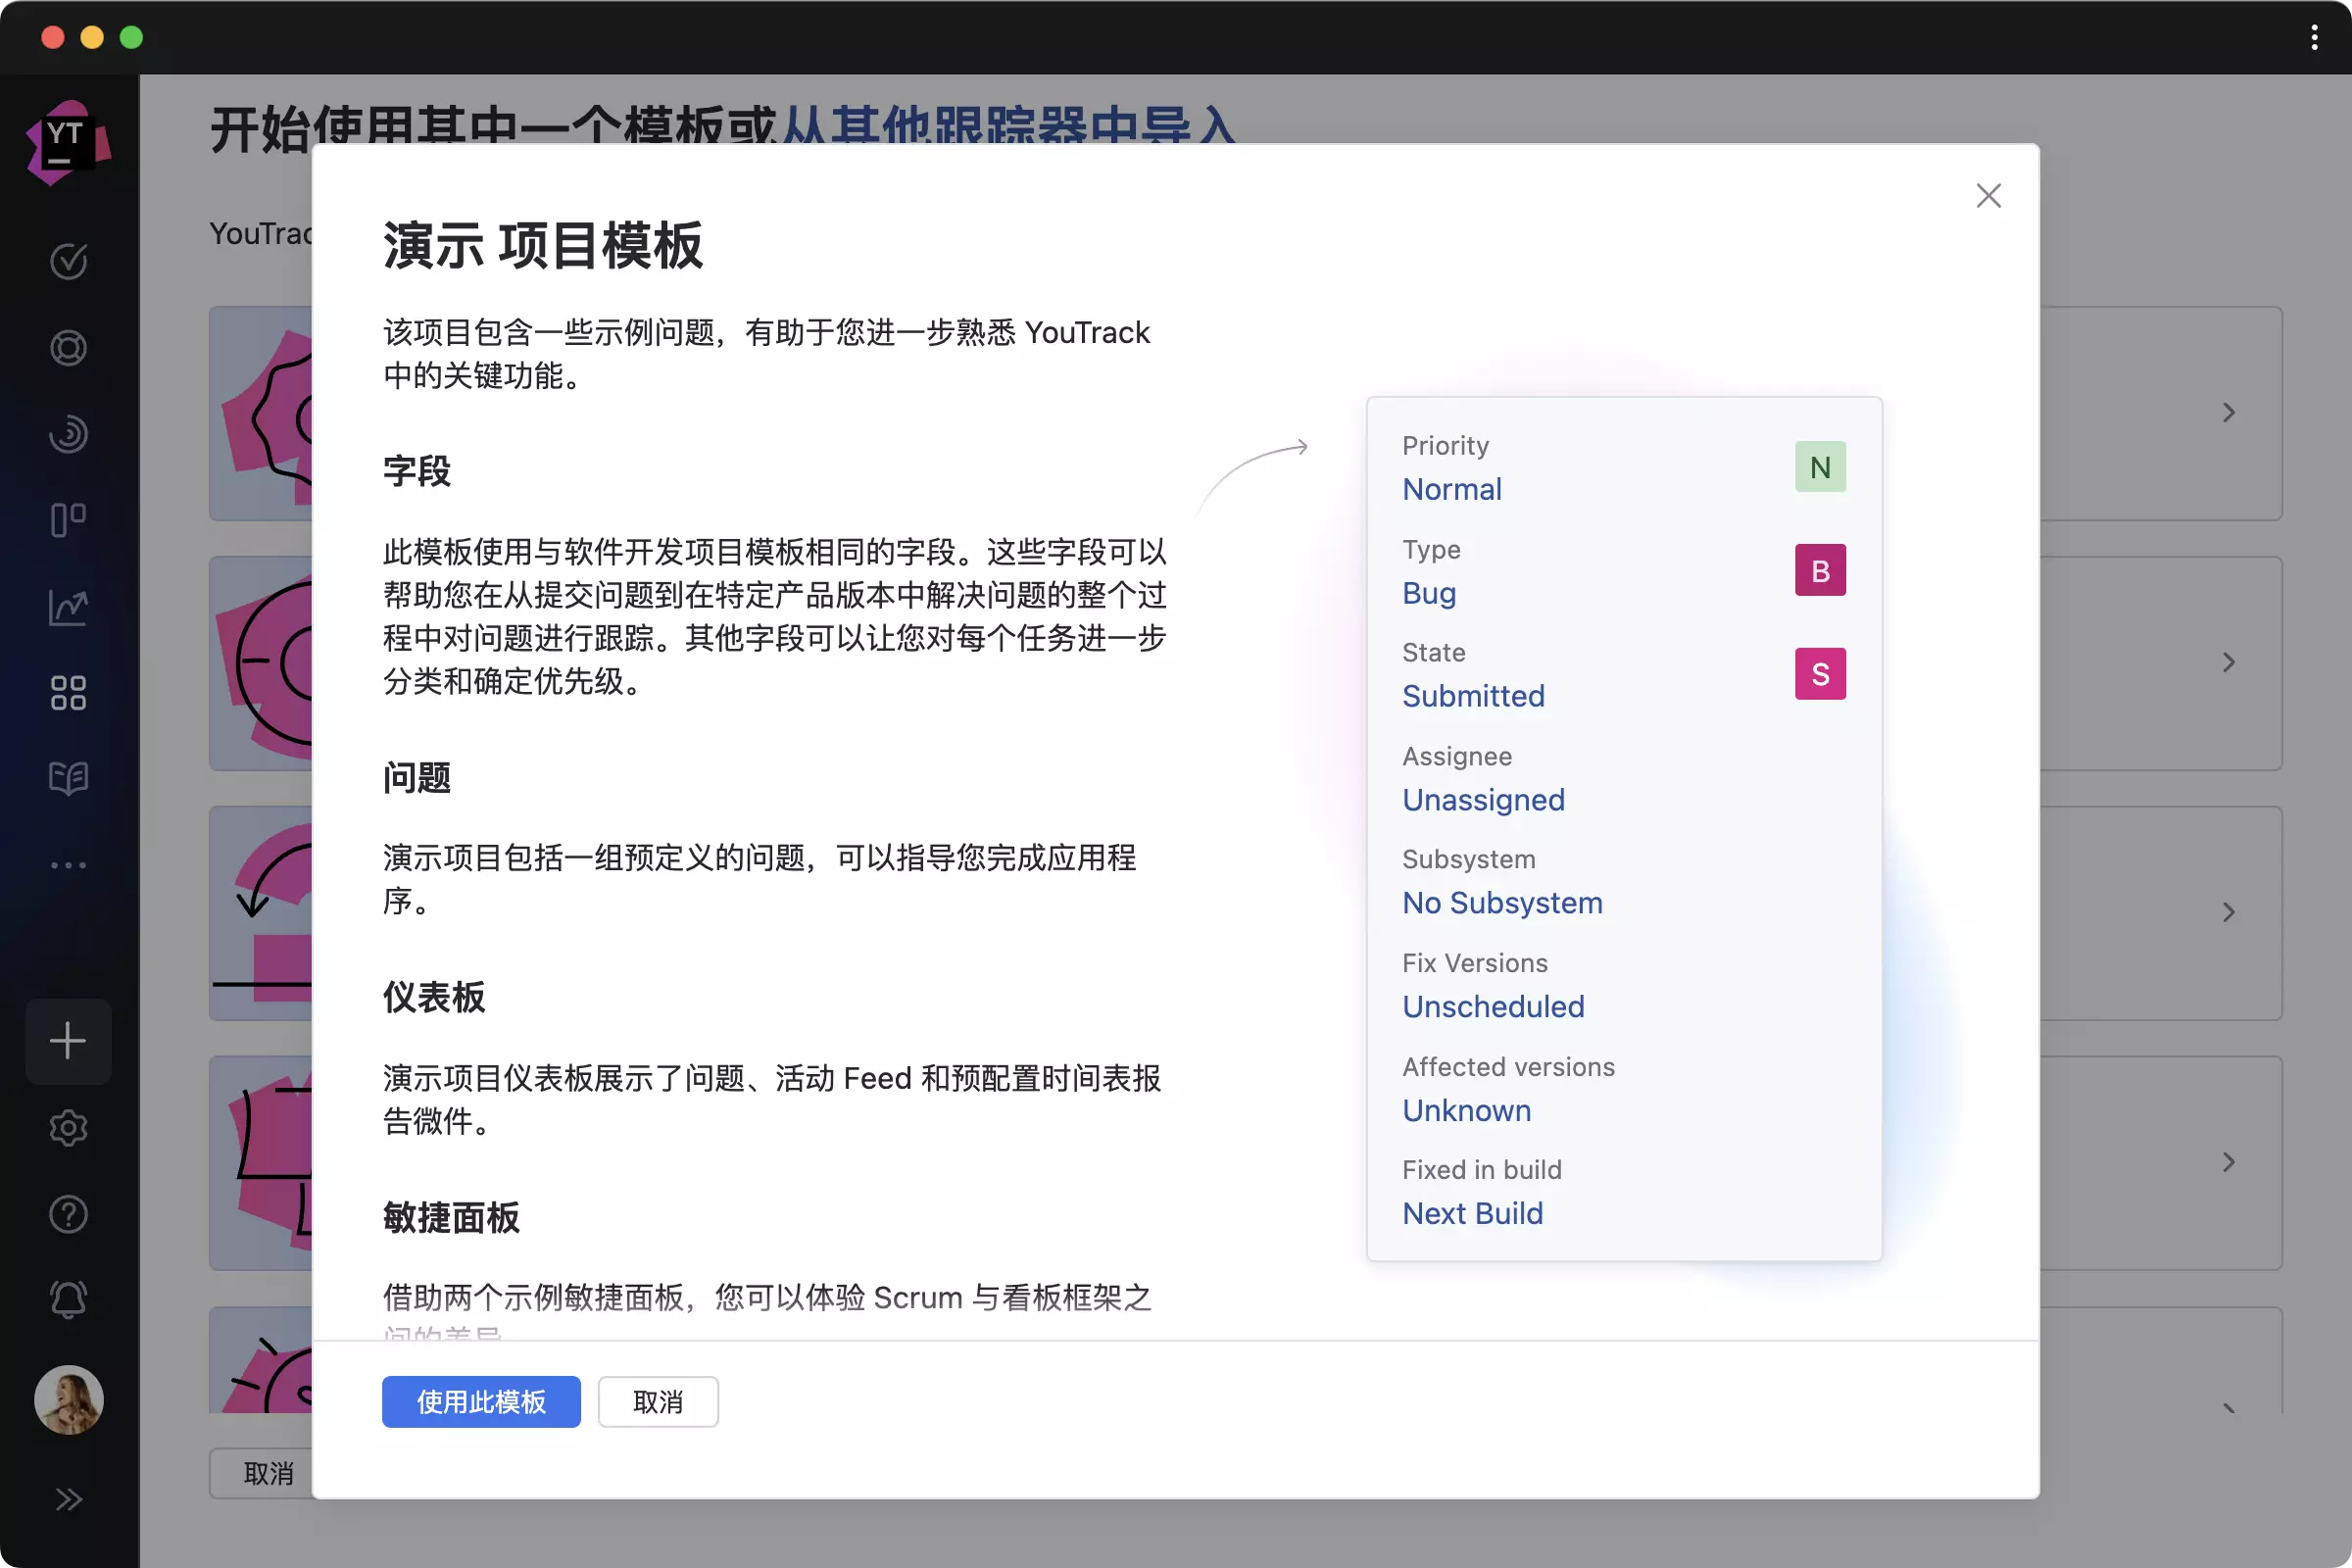Click the magenta S State swatch
Screen dimensions: 2352x1568
(1819, 674)
